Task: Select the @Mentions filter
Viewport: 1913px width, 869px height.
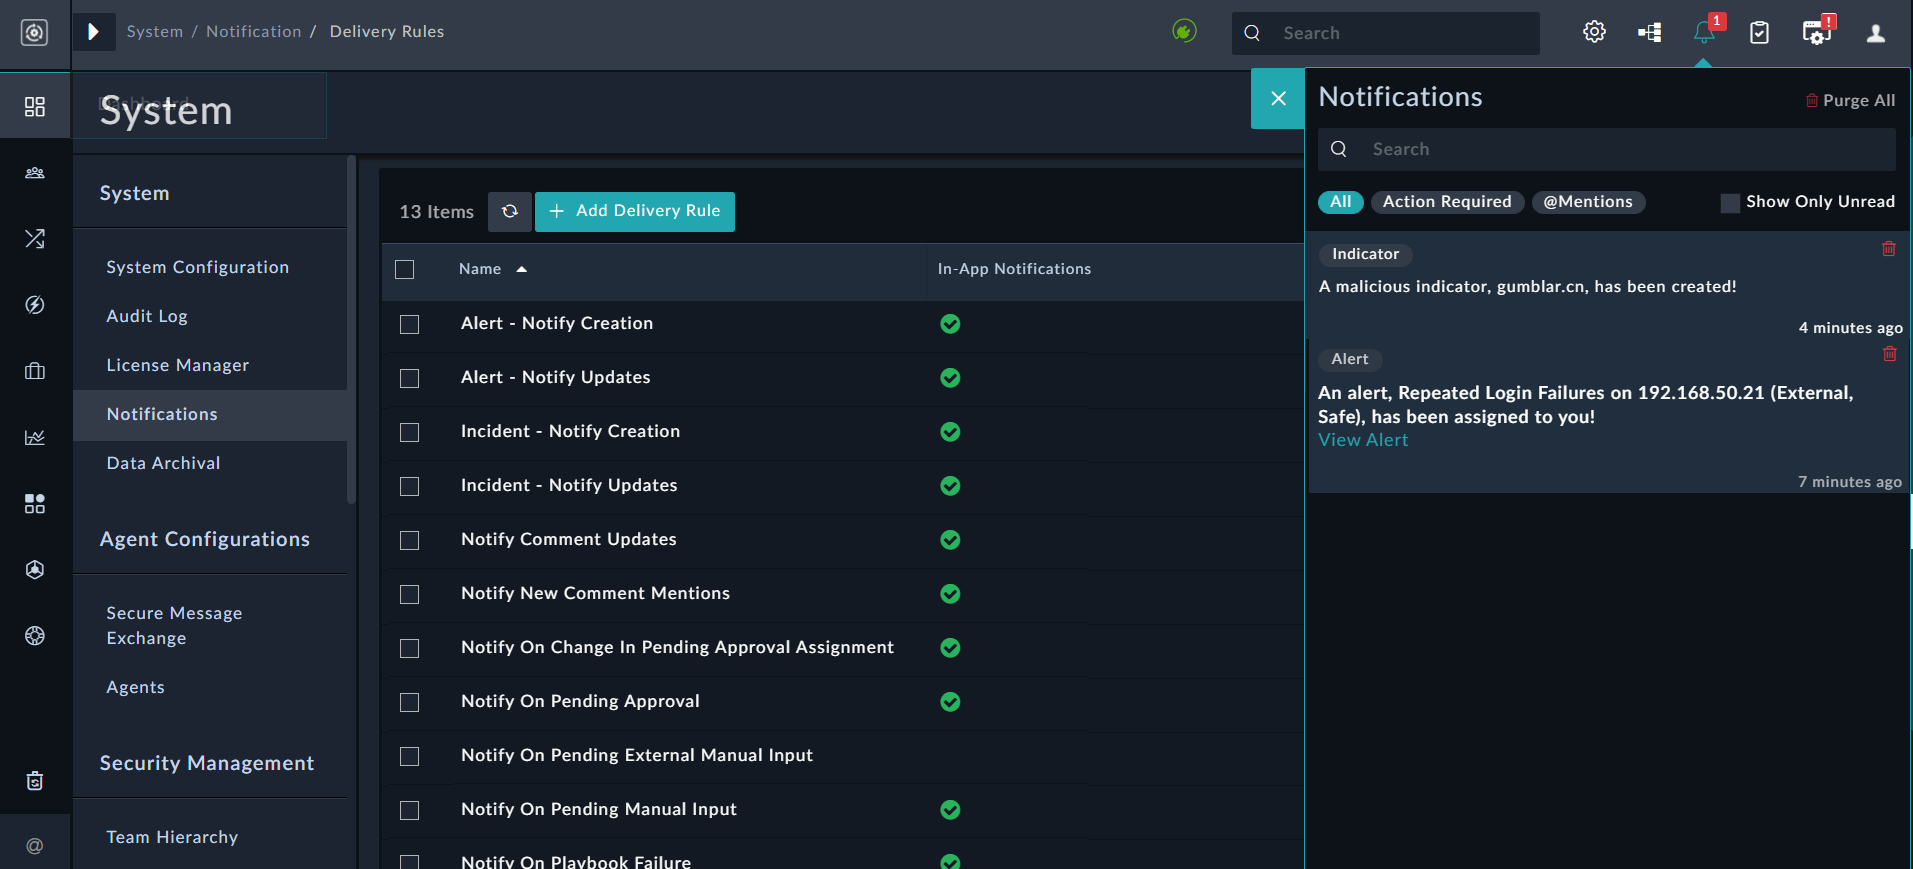Action: point(1588,202)
